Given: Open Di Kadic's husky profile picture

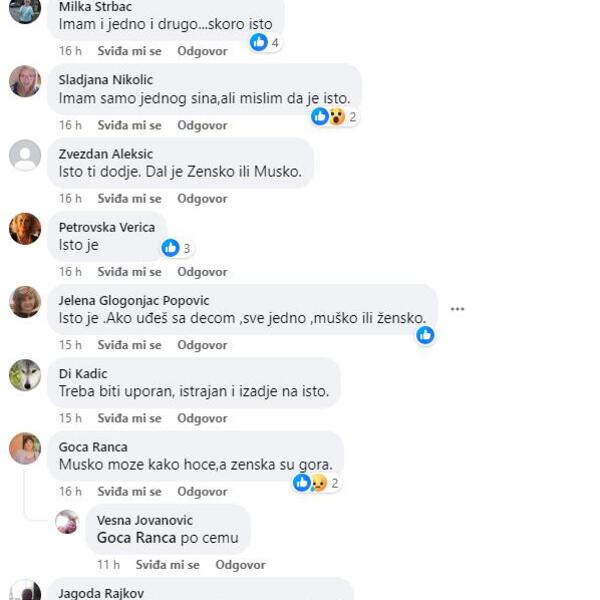Looking at the screenshot, I should pos(25,375).
